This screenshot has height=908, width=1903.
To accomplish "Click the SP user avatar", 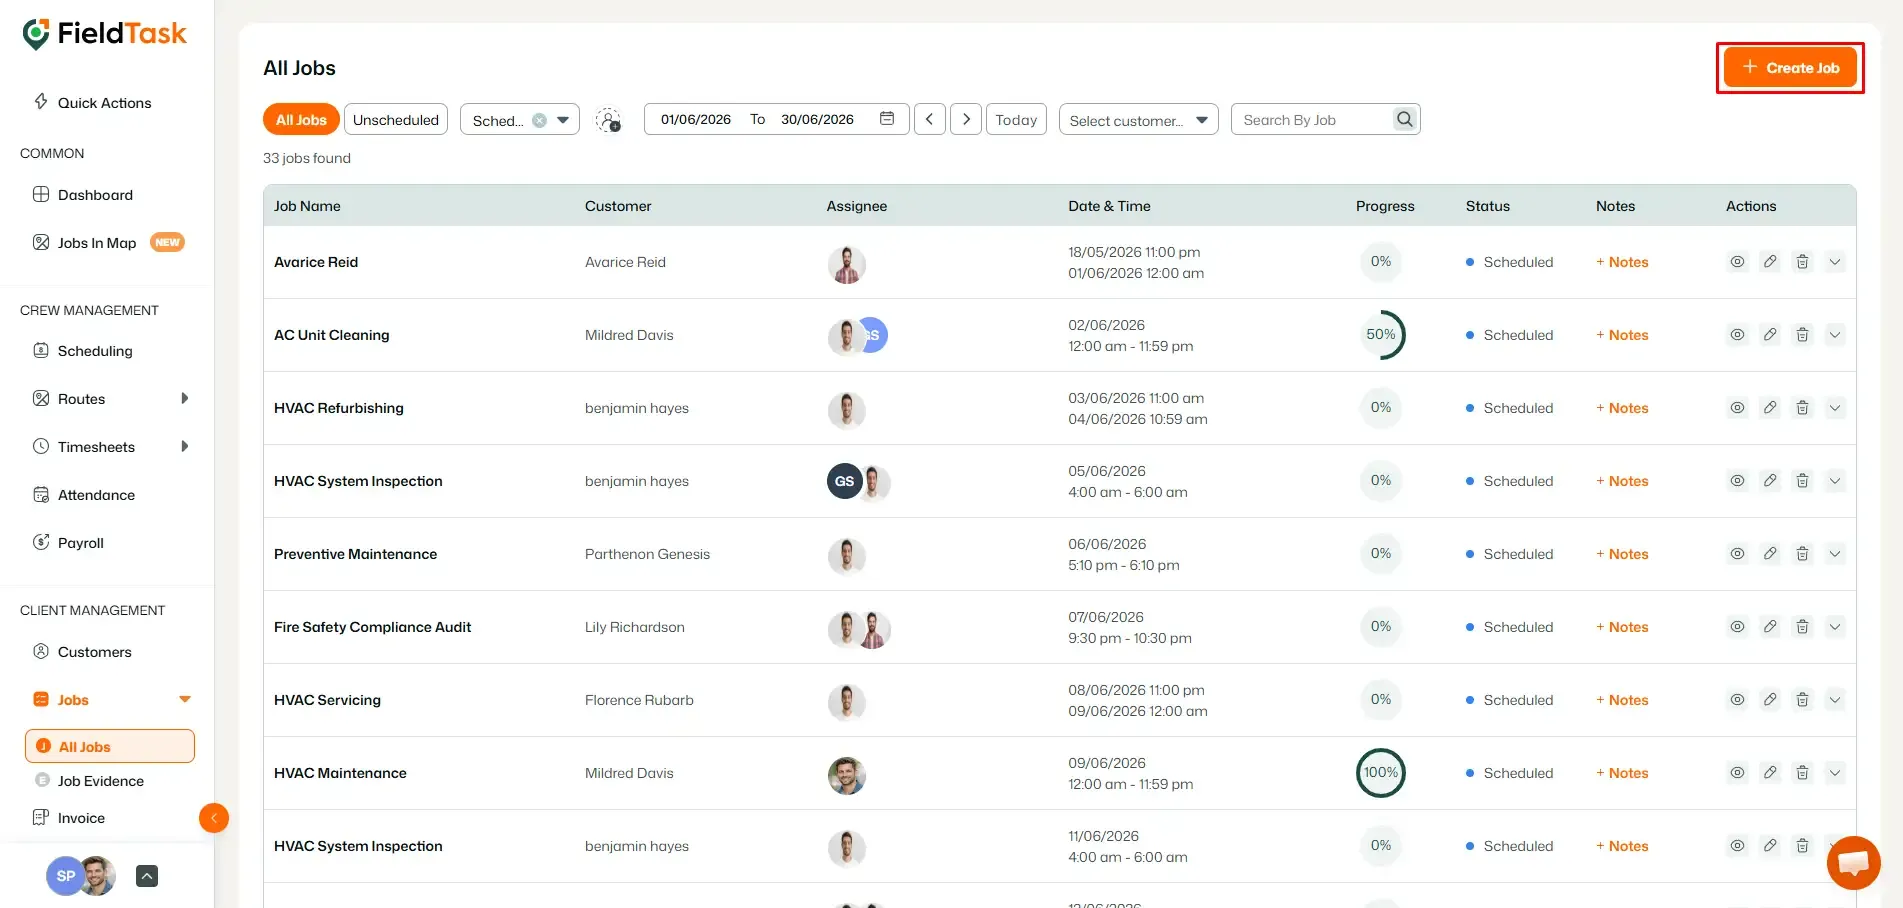I will point(65,876).
